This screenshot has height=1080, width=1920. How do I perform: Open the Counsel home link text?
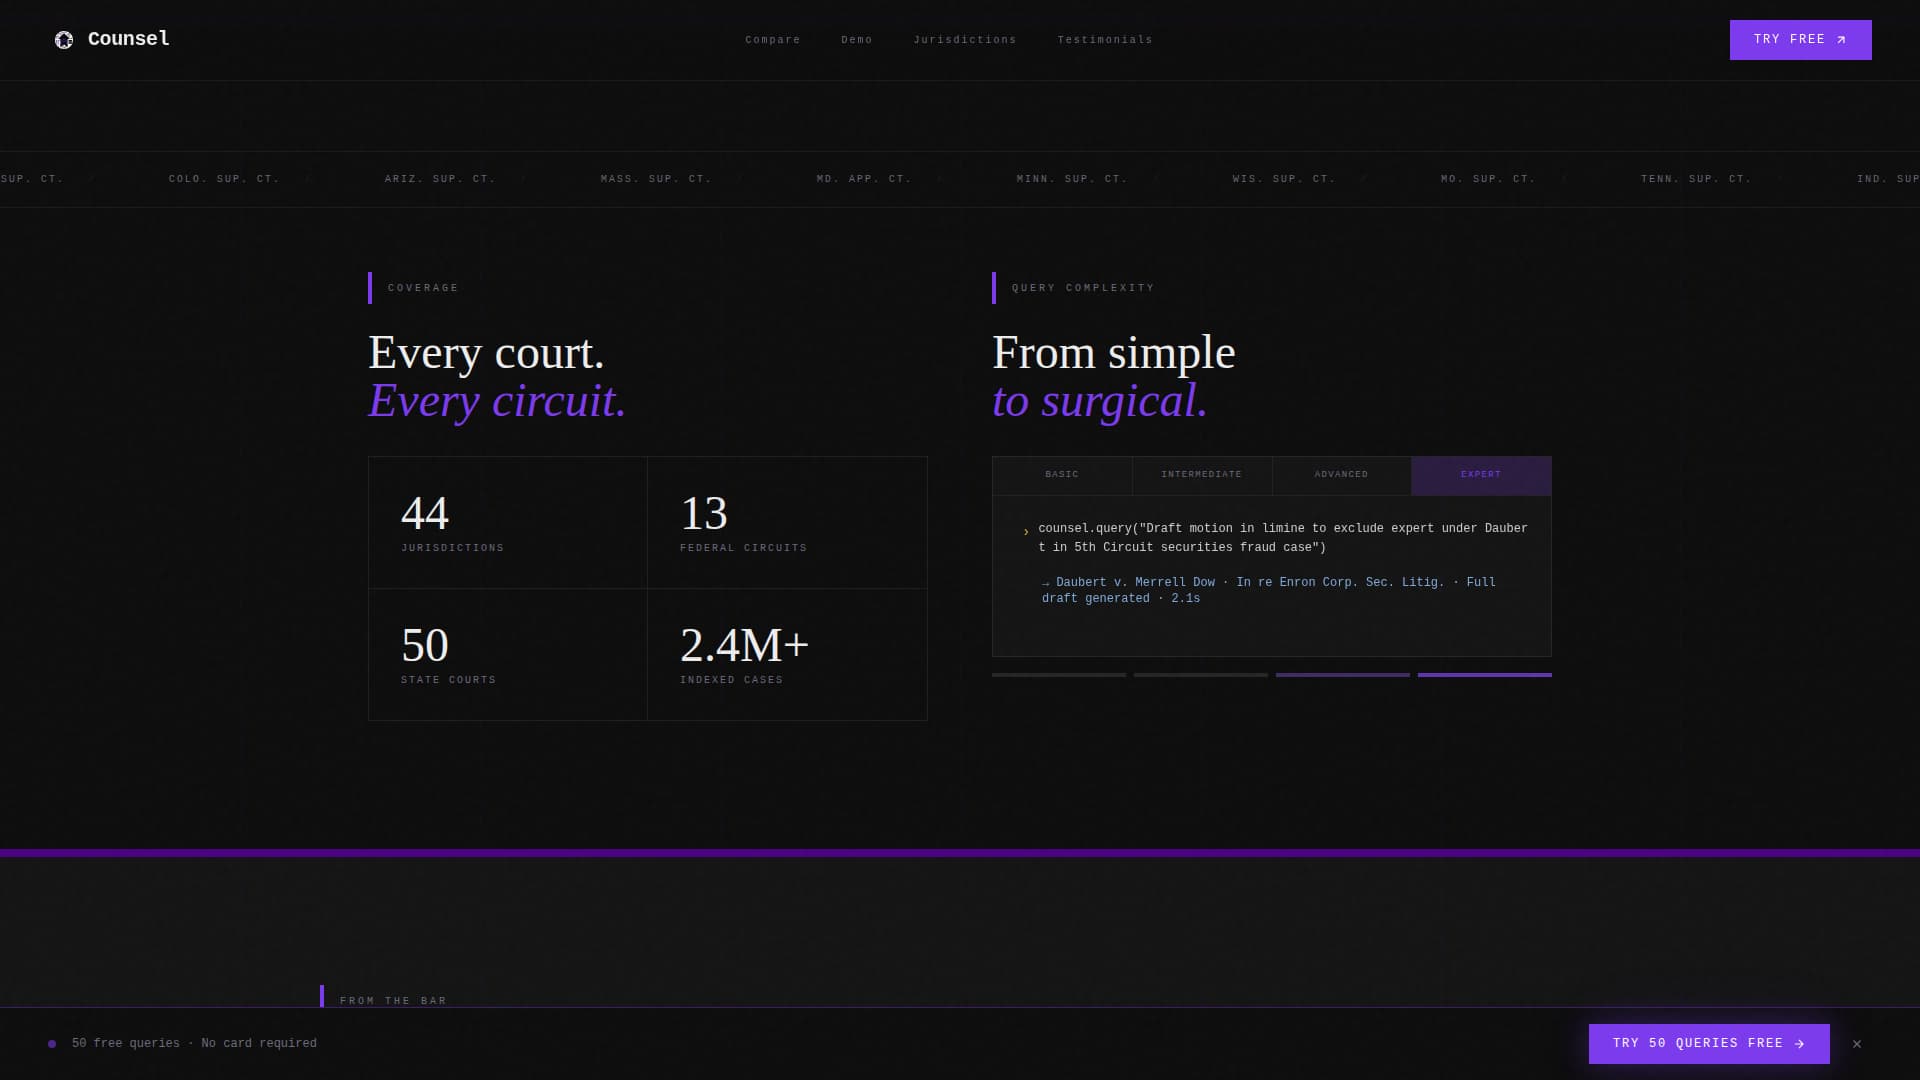click(129, 39)
